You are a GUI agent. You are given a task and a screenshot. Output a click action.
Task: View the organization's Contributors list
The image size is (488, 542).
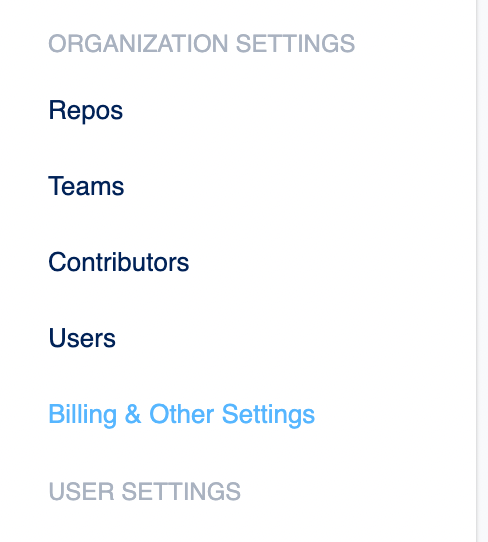[x=119, y=262]
